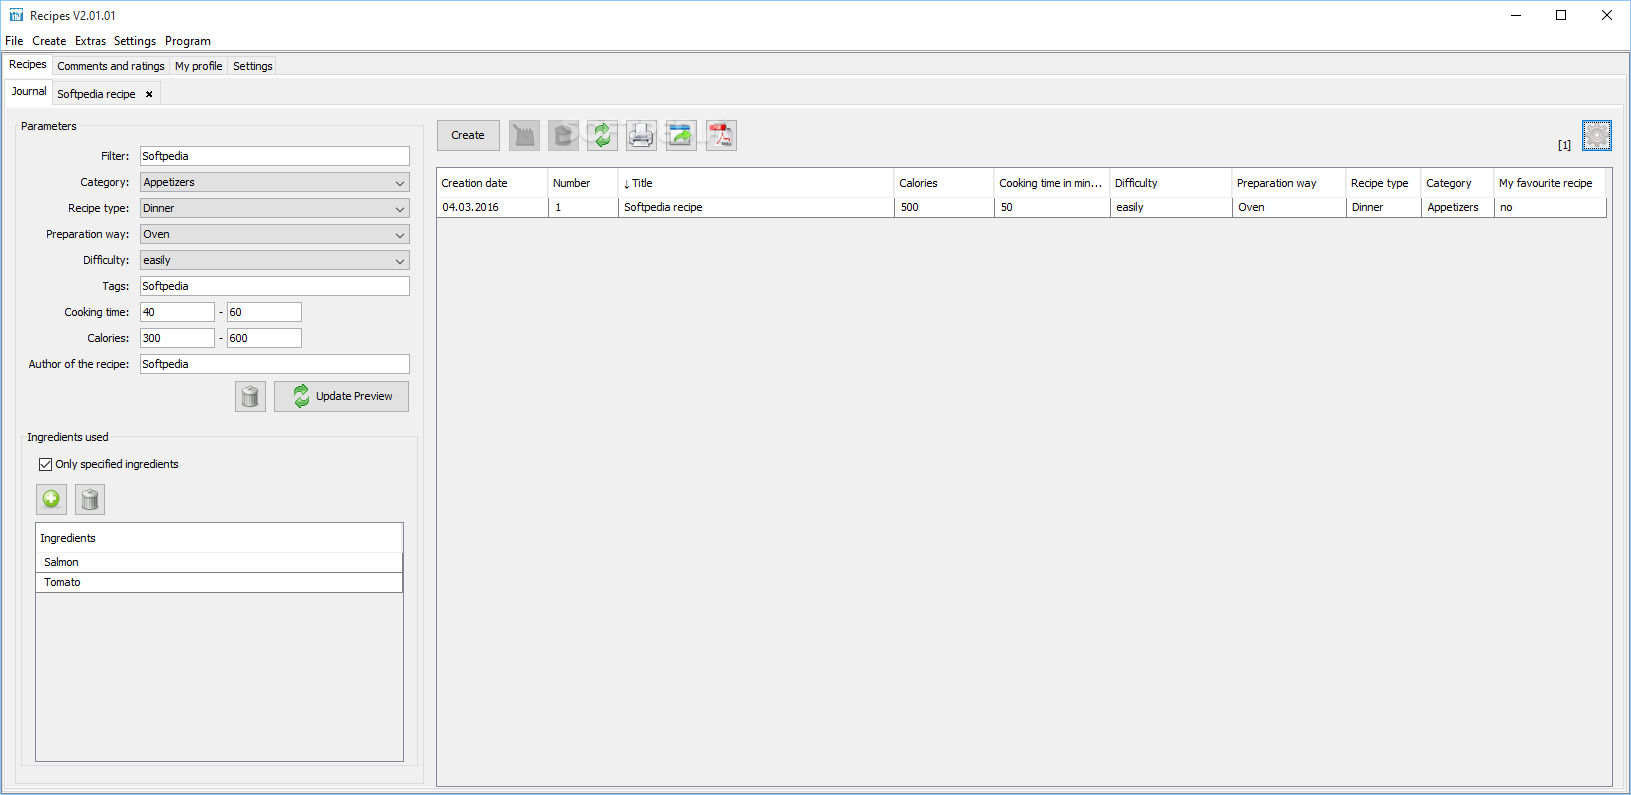Image resolution: width=1631 pixels, height=795 pixels.
Task: Refresh the recipe list with green arrows icon
Action: [x=602, y=135]
